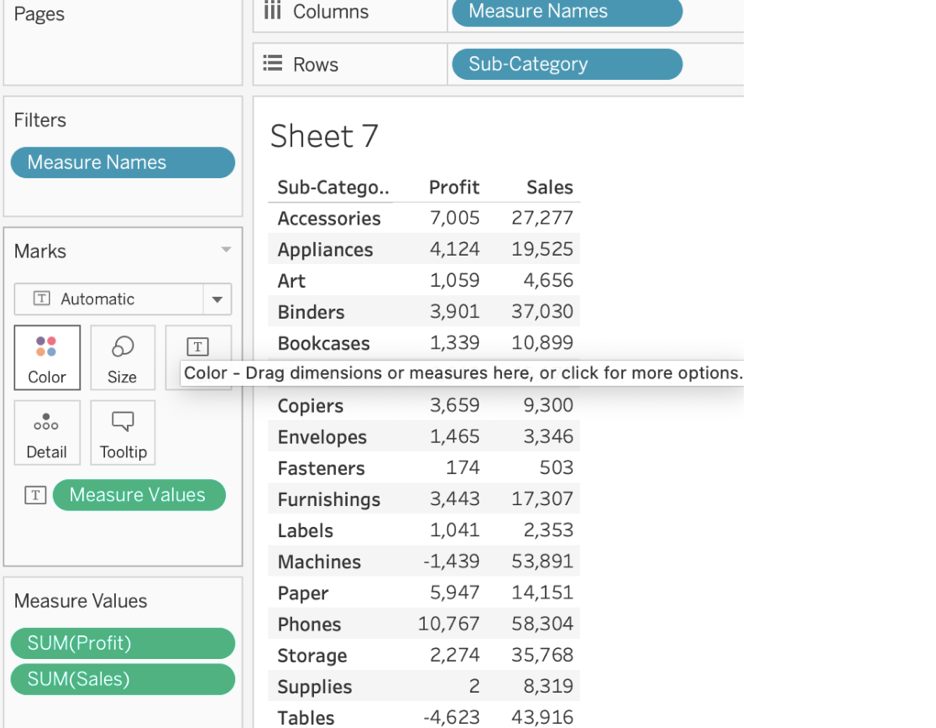Click the text icon beside Measure Values pill
936x728 pixels.
(x=35, y=495)
